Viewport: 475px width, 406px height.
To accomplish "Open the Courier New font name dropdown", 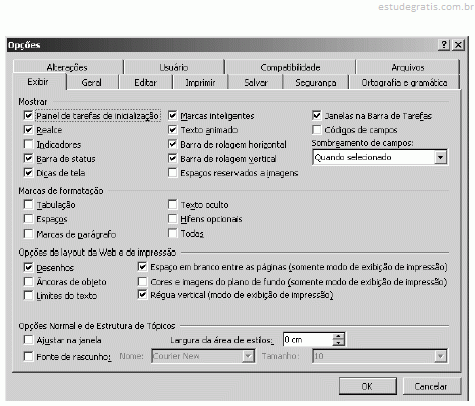I will click(x=248, y=356).
